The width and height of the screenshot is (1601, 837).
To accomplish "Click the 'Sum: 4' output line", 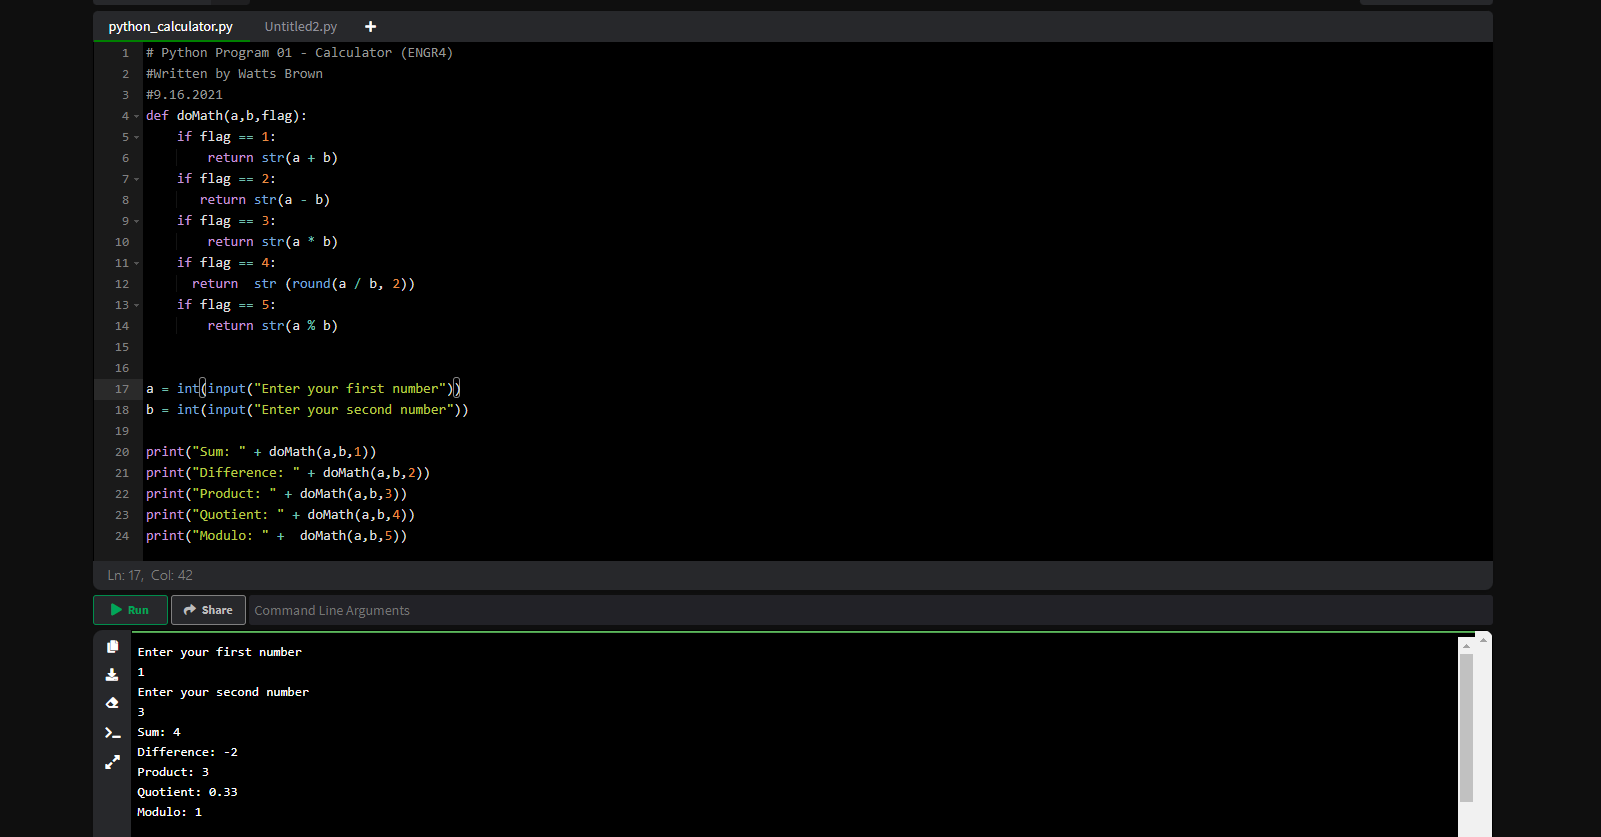I will (158, 732).
